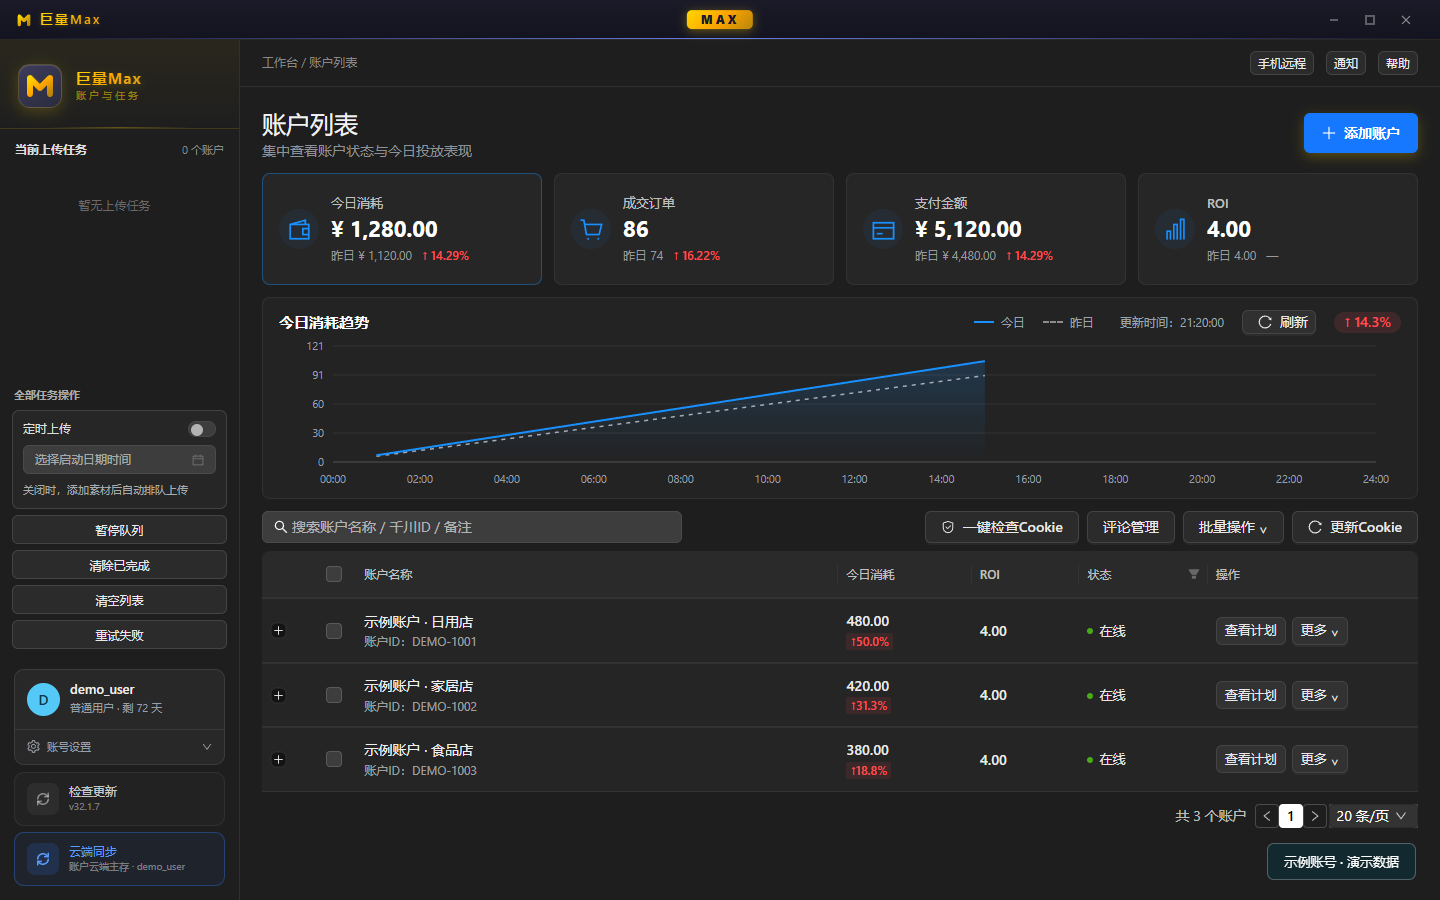Focus the 搜索账户名称 search field
1440x900 pixels.
click(x=472, y=527)
